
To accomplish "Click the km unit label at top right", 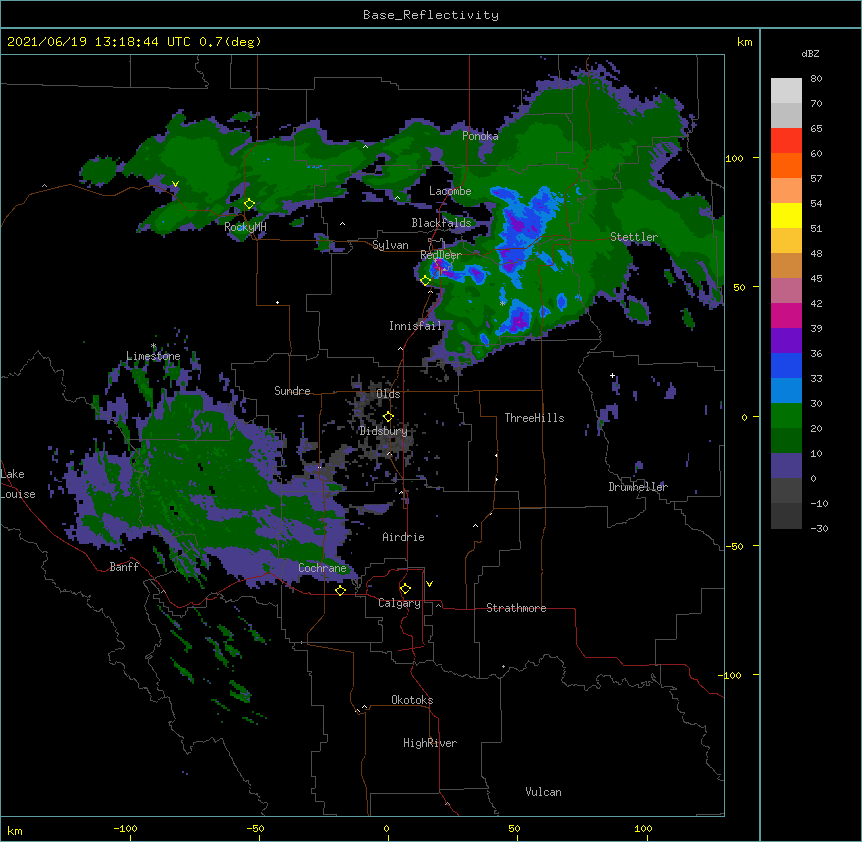I will coord(745,42).
